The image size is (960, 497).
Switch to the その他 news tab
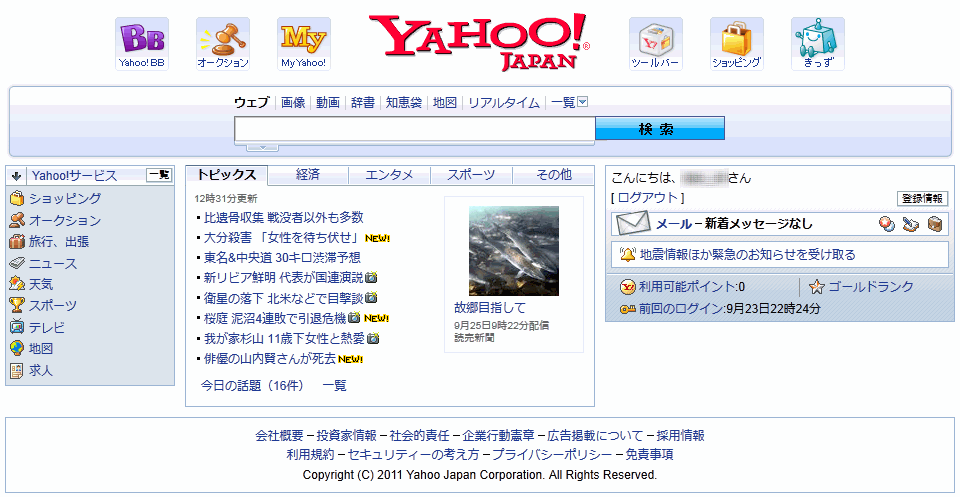point(553,175)
